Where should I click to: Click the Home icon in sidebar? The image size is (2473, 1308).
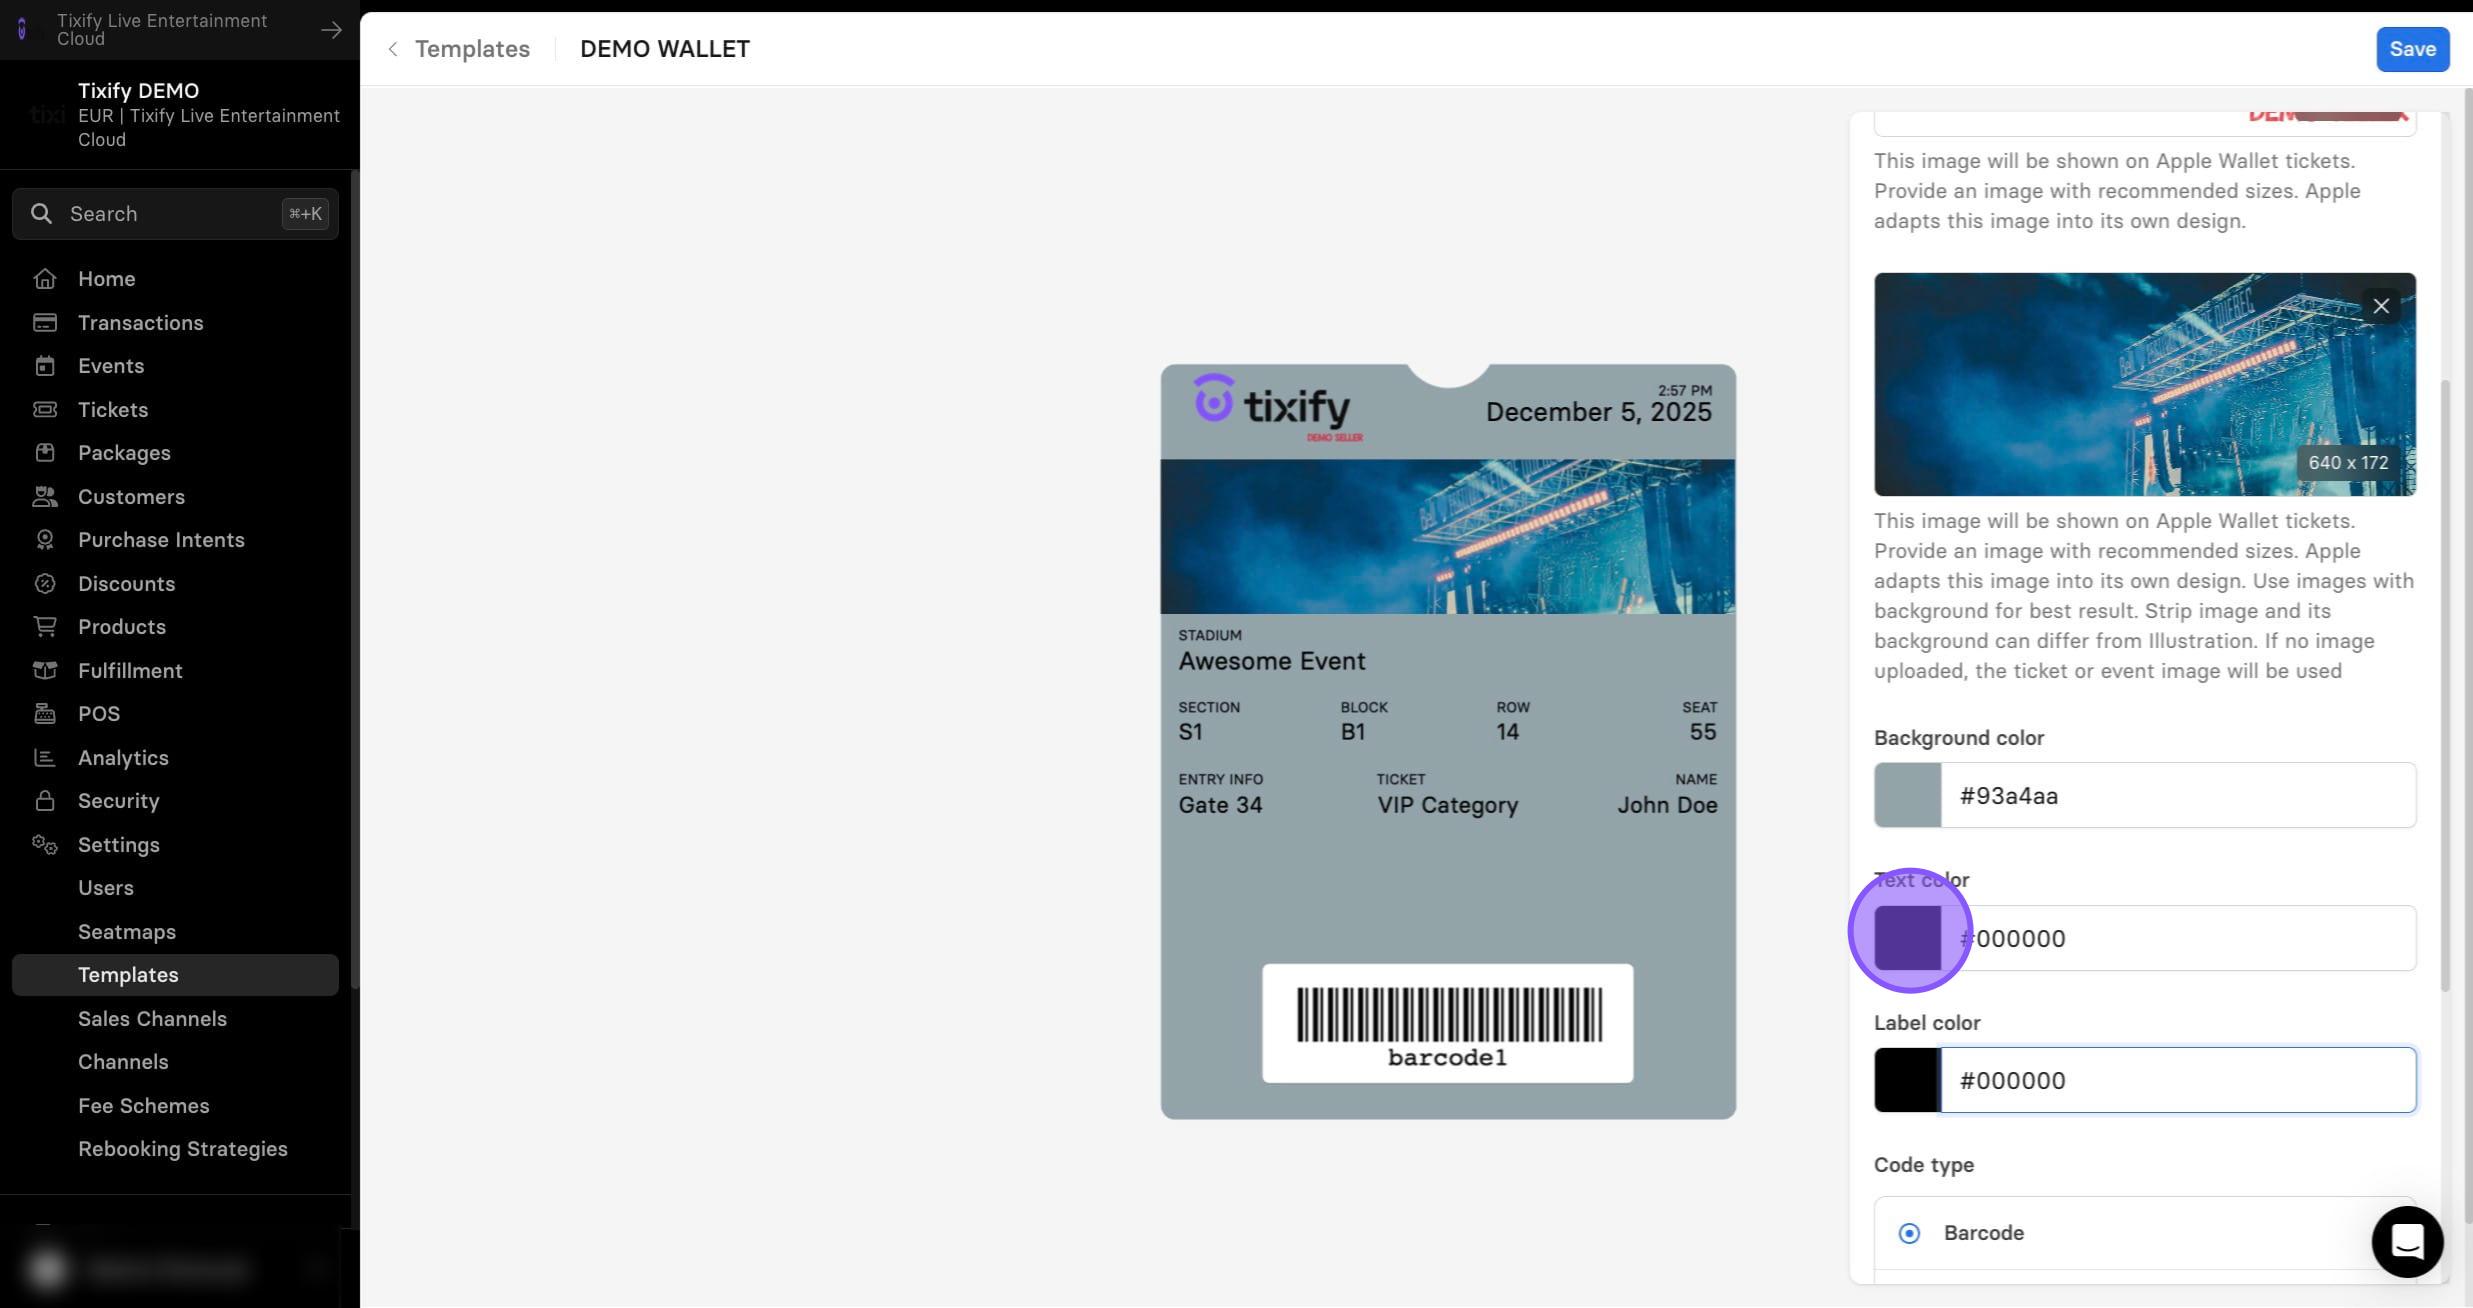pos(44,279)
